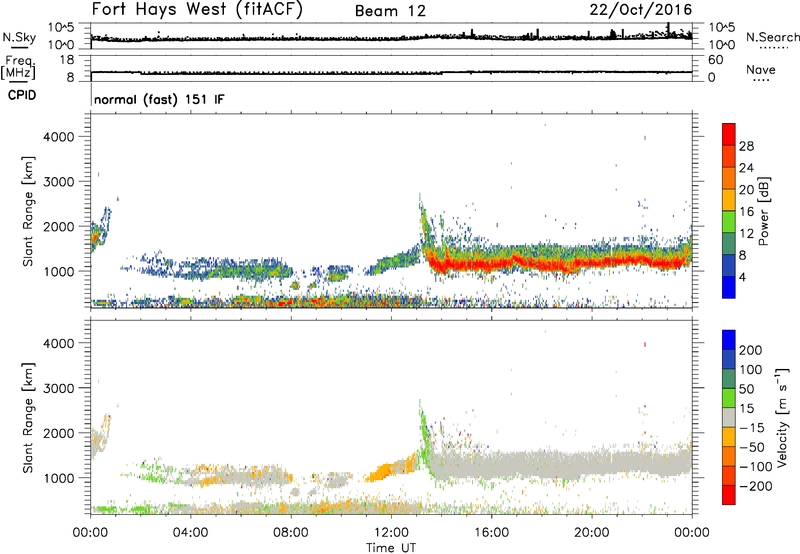Click the "20:00" time axis label

591,533
